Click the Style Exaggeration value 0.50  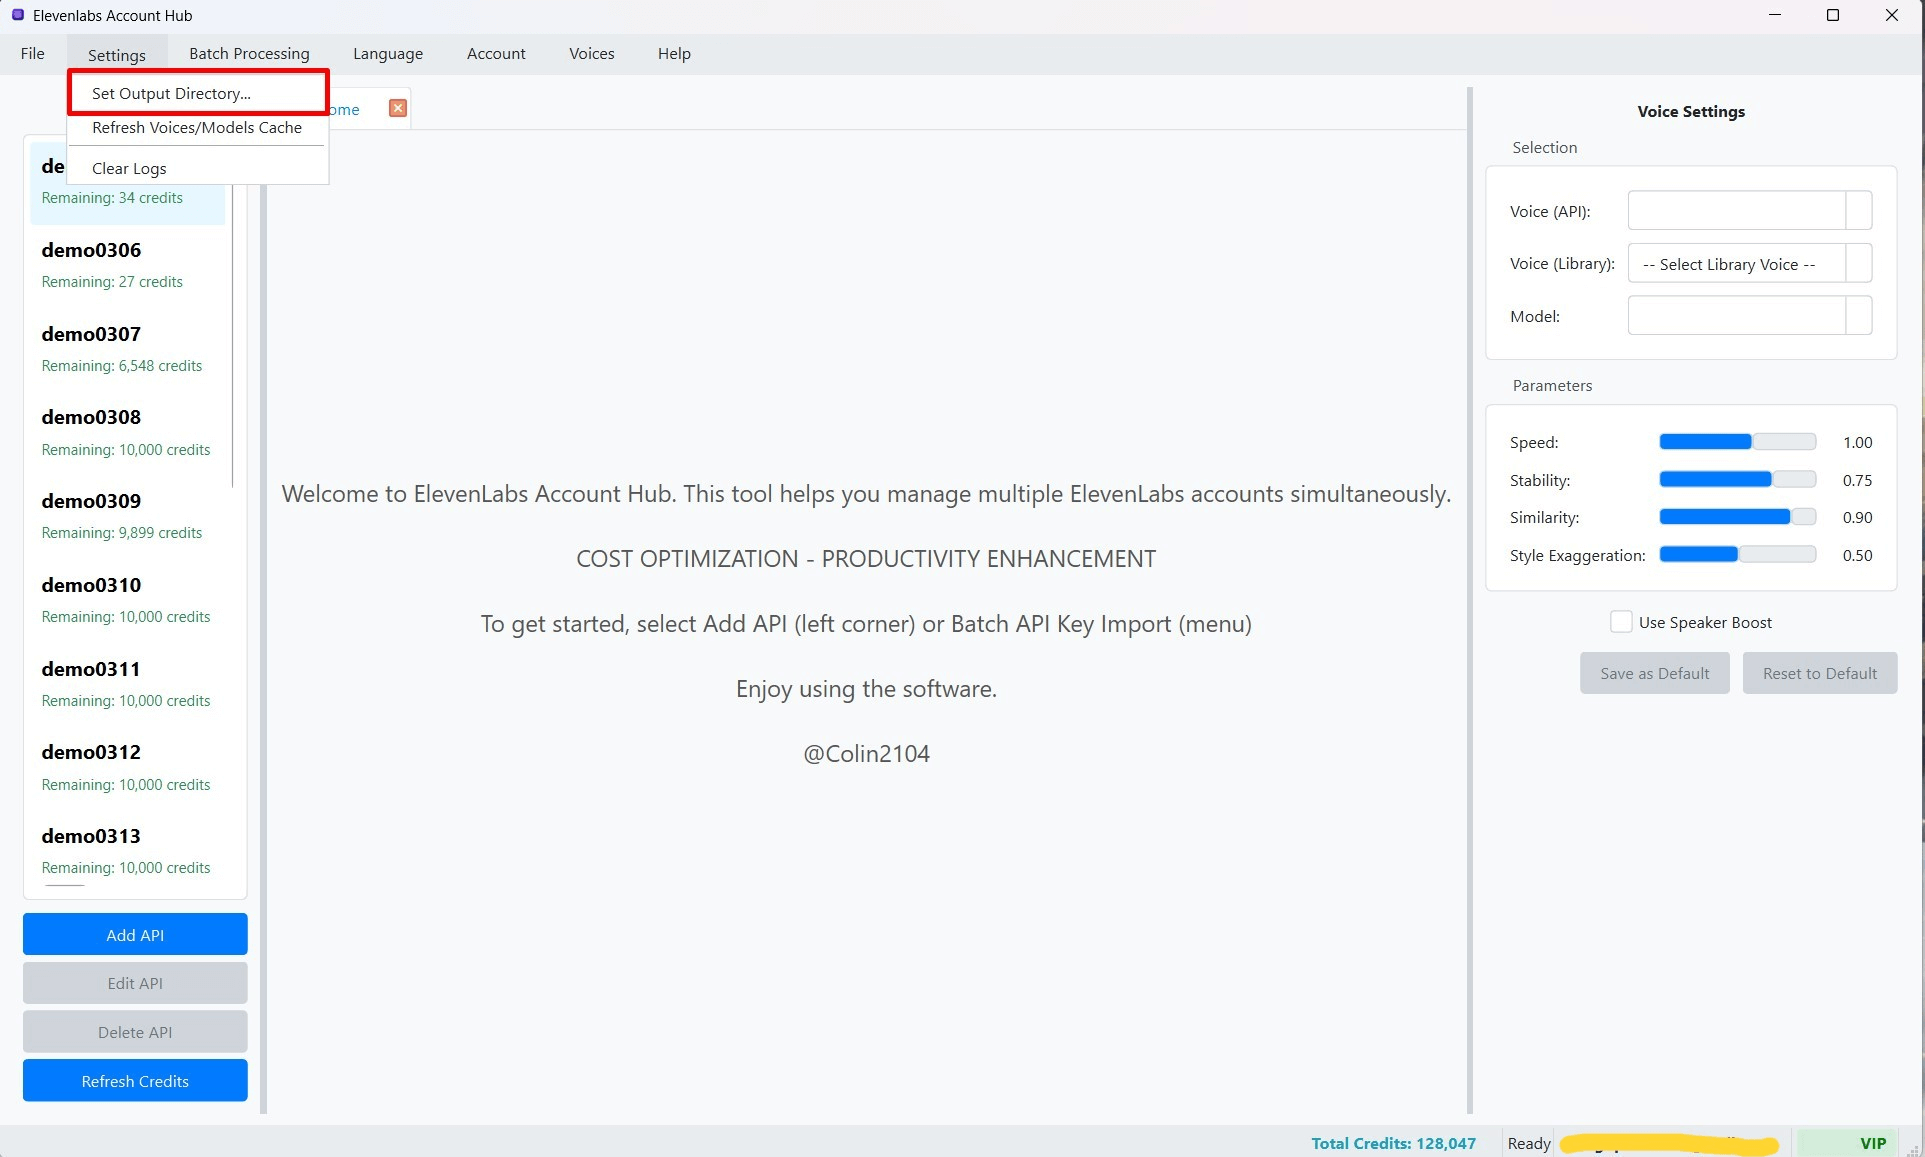(x=1857, y=555)
